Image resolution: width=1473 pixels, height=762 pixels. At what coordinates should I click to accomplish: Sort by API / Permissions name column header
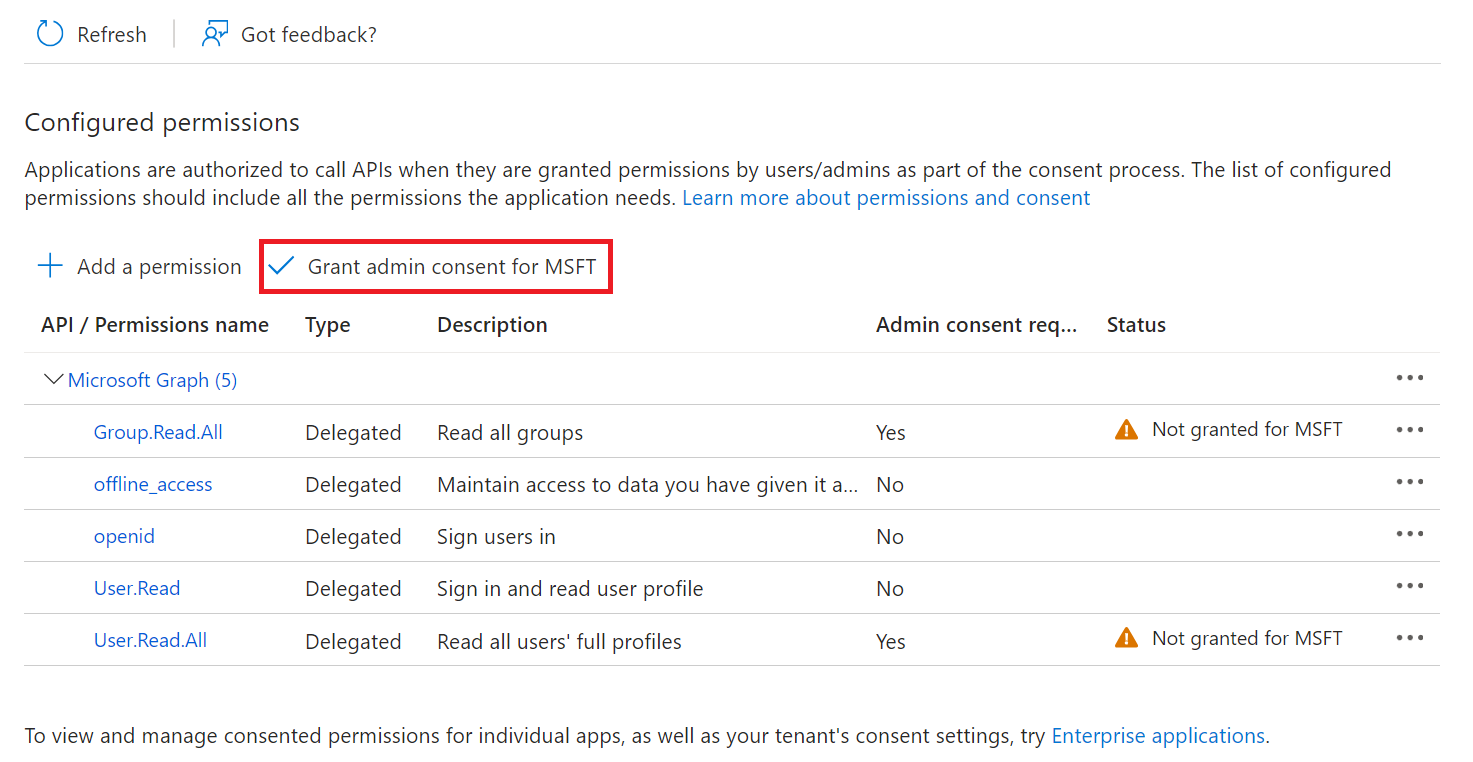click(x=155, y=325)
